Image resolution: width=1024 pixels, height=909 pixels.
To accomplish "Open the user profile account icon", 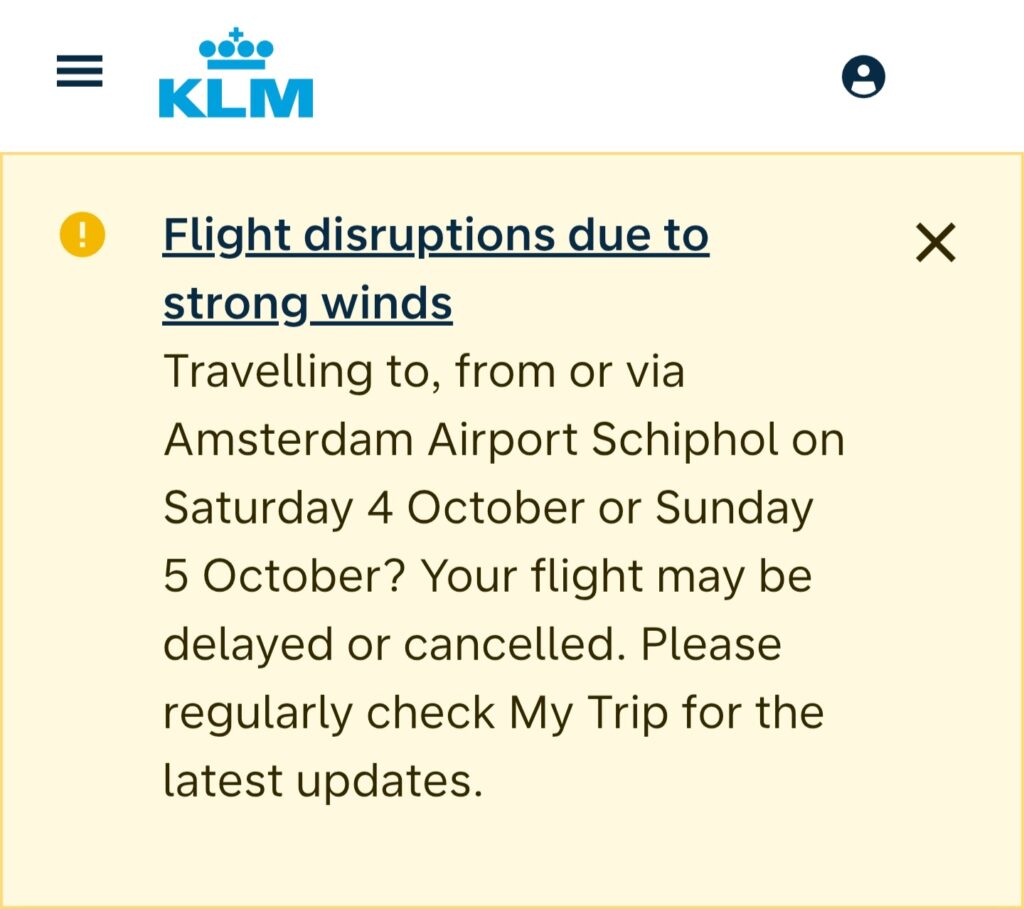I will point(863,76).
